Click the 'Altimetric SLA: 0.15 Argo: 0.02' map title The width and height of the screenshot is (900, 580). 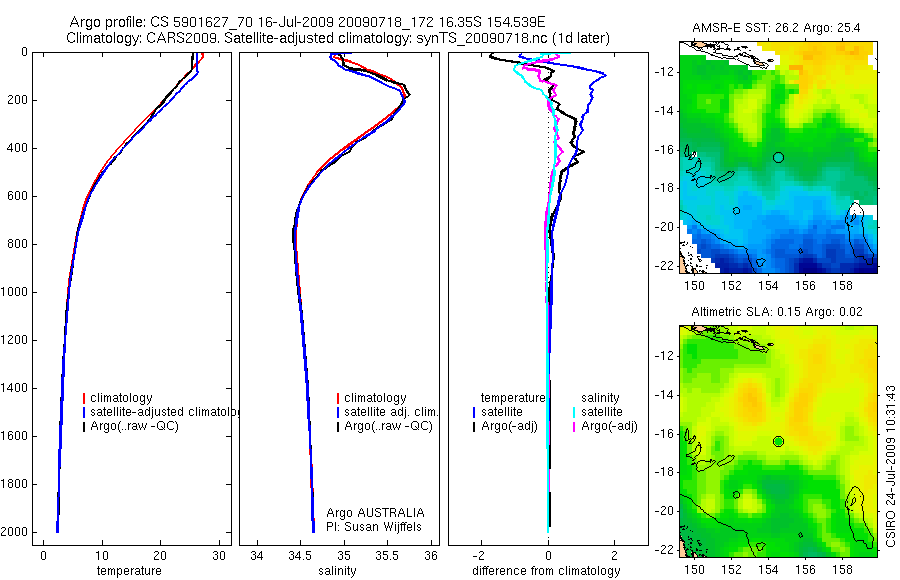777,312
